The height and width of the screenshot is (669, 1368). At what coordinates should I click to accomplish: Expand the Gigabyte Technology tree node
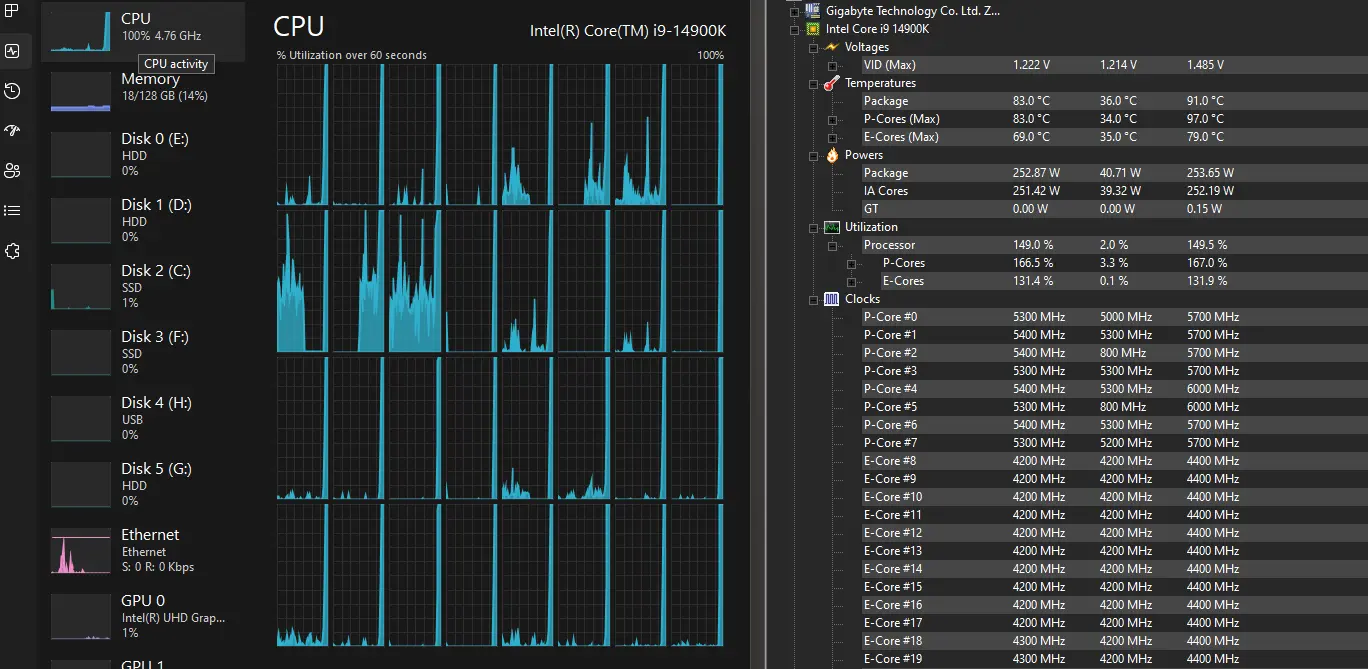pos(795,11)
